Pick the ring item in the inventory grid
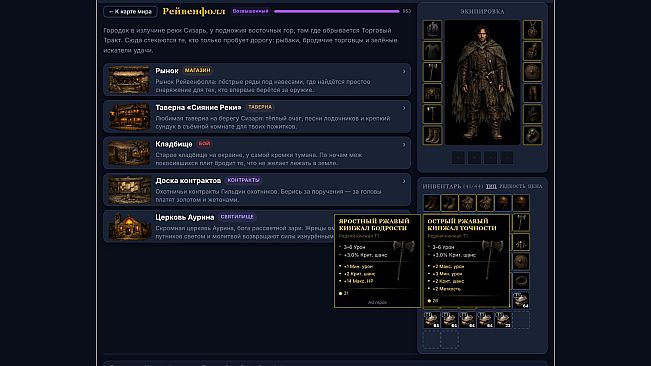This screenshot has width=651, height=366. pyautogui.click(x=521, y=281)
